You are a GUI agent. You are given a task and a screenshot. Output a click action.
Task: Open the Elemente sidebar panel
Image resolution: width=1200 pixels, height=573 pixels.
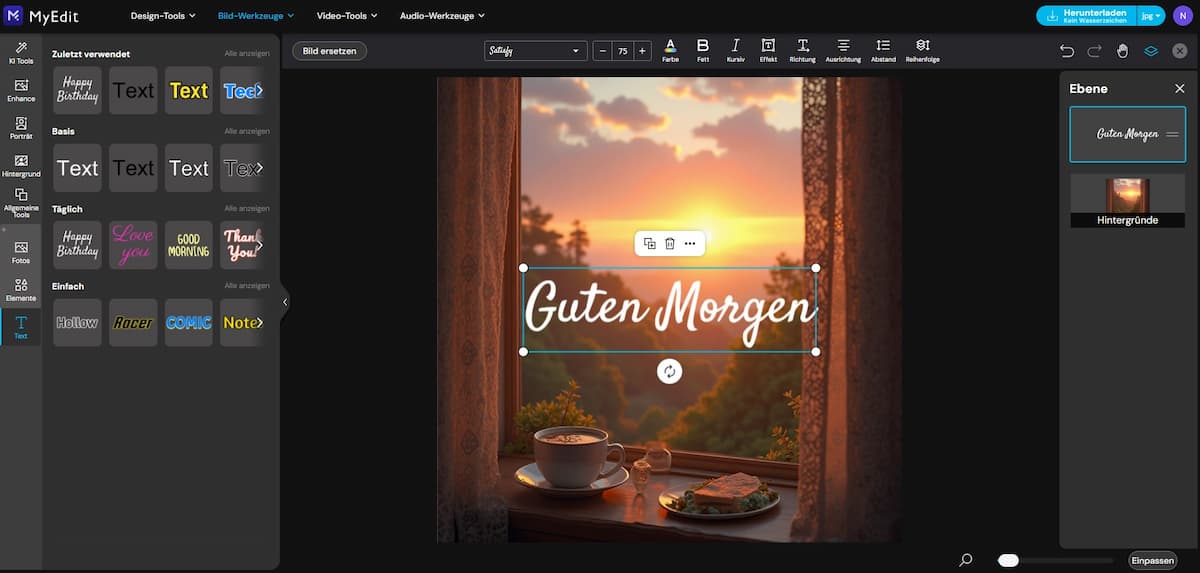tap(20, 290)
